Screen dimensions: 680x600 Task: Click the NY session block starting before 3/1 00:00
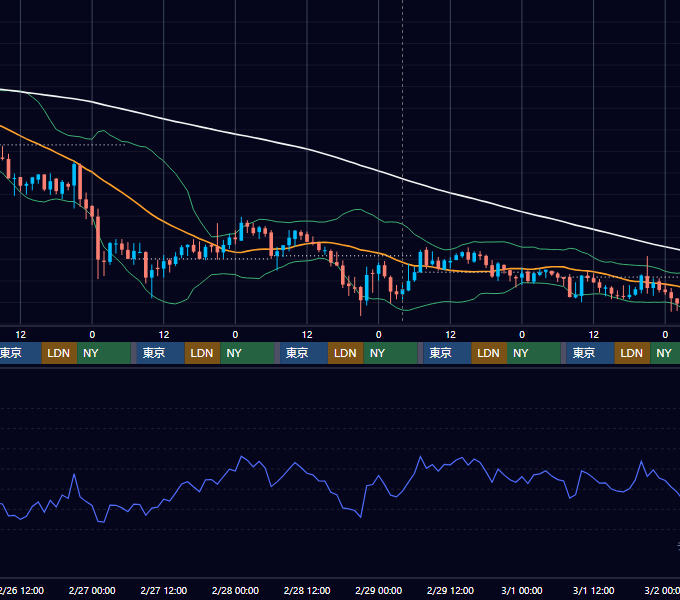point(533,353)
